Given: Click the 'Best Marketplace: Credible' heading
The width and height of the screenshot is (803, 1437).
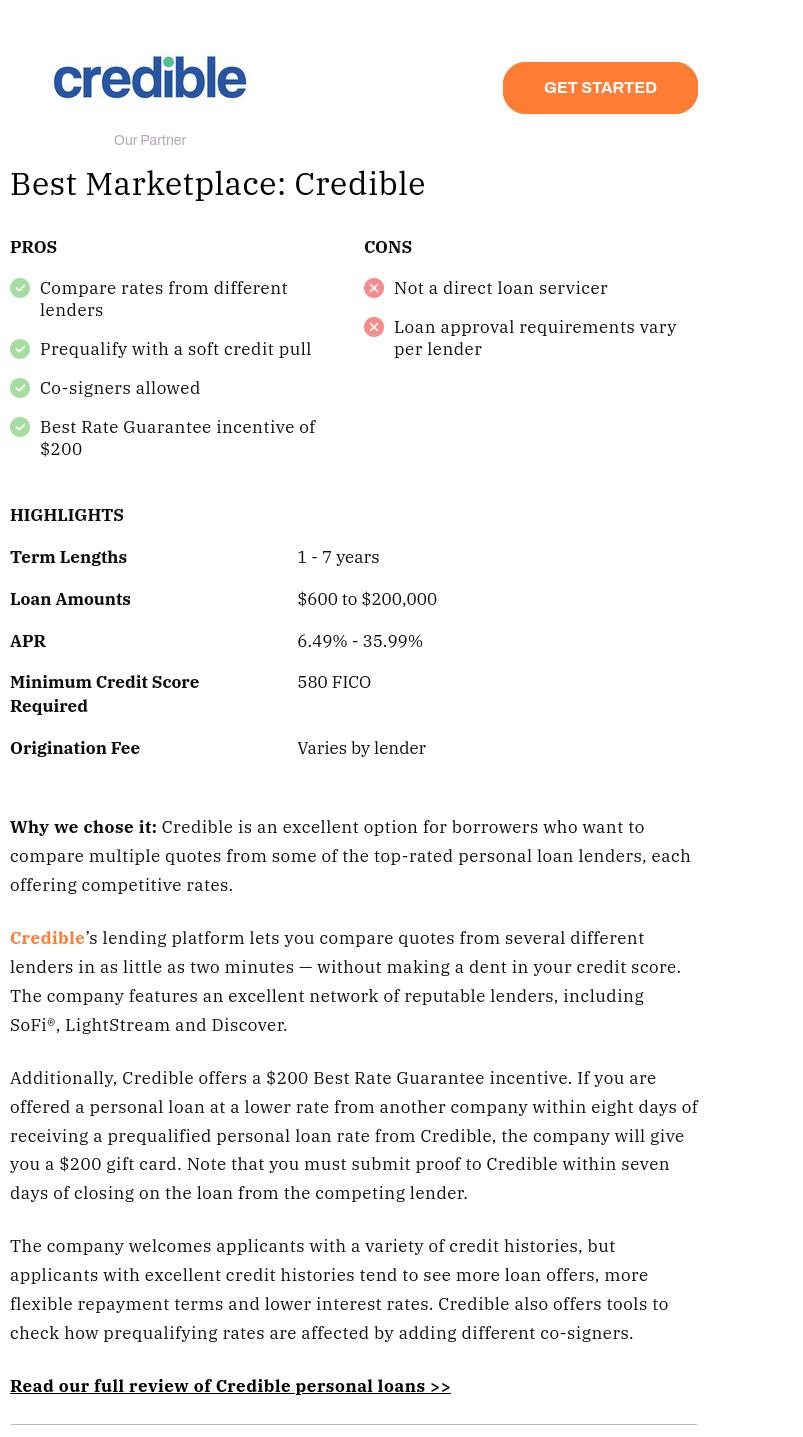Looking at the screenshot, I should (218, 184).
